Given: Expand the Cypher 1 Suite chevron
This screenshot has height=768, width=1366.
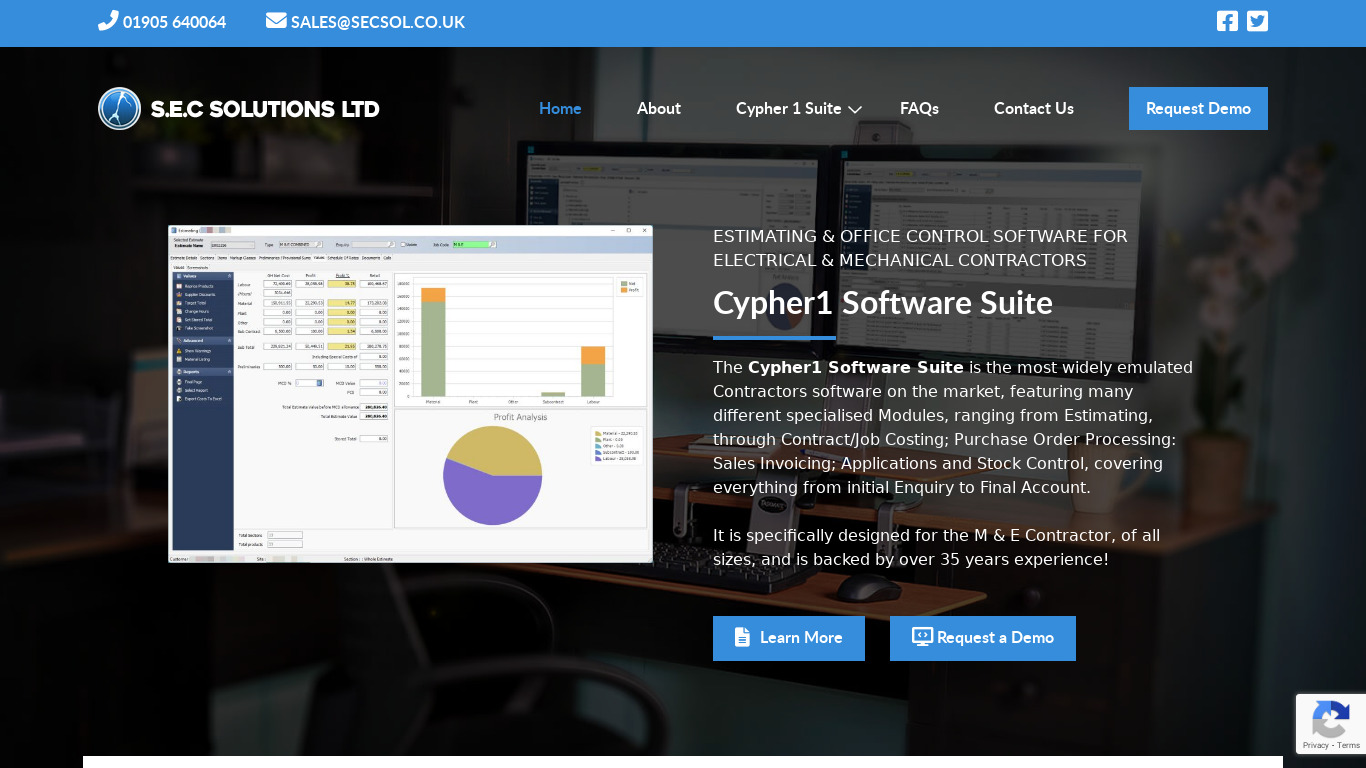Looking at the screenshot, I should 855,109.
